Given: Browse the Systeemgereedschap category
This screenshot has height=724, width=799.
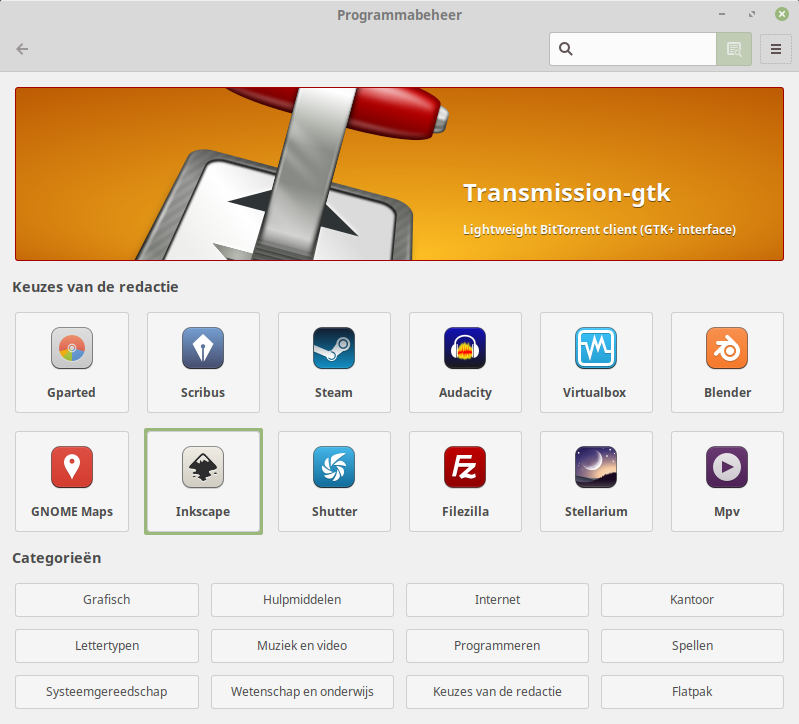Looking at the screenshot, I should (x=107, y=691).
